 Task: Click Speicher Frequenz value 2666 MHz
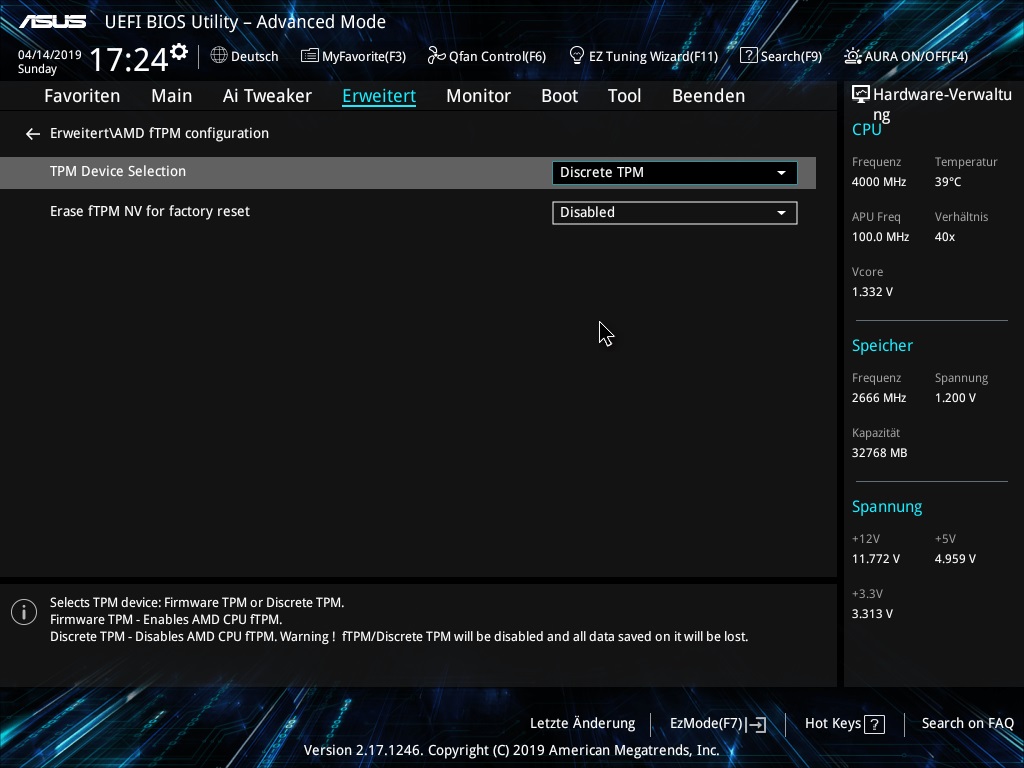click(879, 398)
